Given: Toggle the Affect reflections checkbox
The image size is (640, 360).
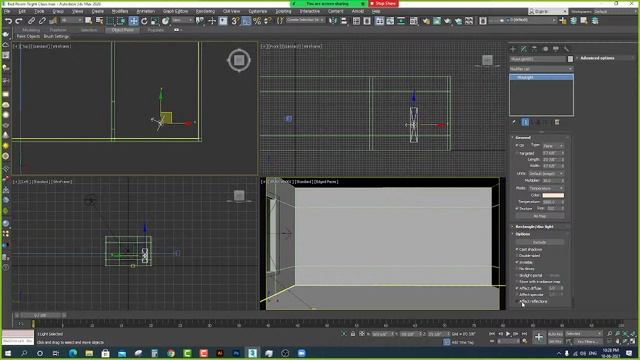Looking at the screenshot, I should coord(517,301).
